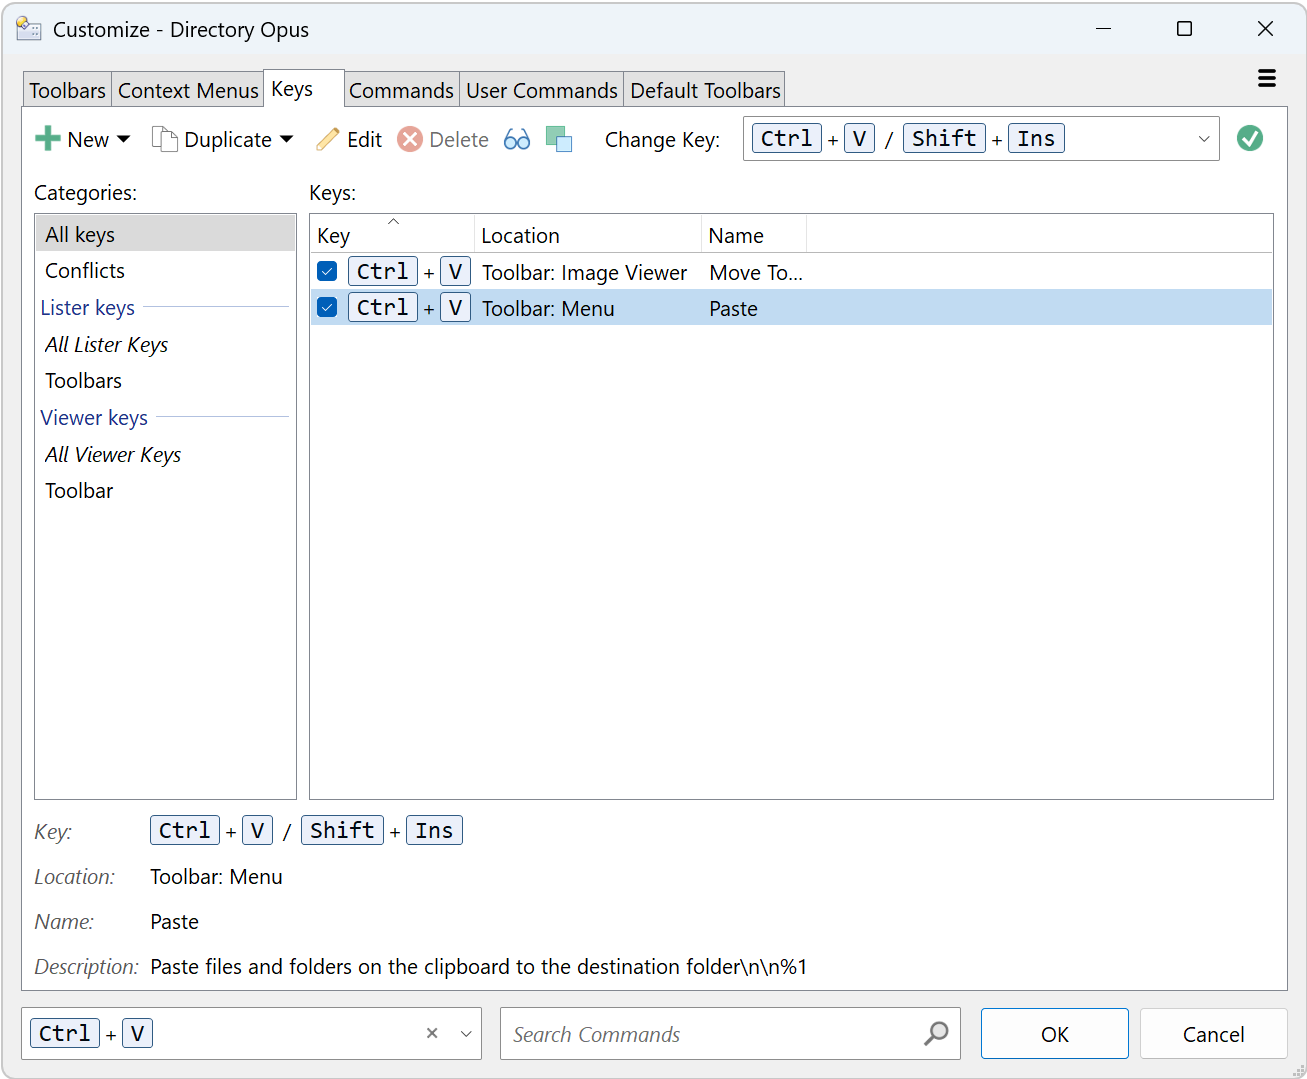Click the Duplicate document icon
Screen dimensions: 1307x1079
pos(164,139)
